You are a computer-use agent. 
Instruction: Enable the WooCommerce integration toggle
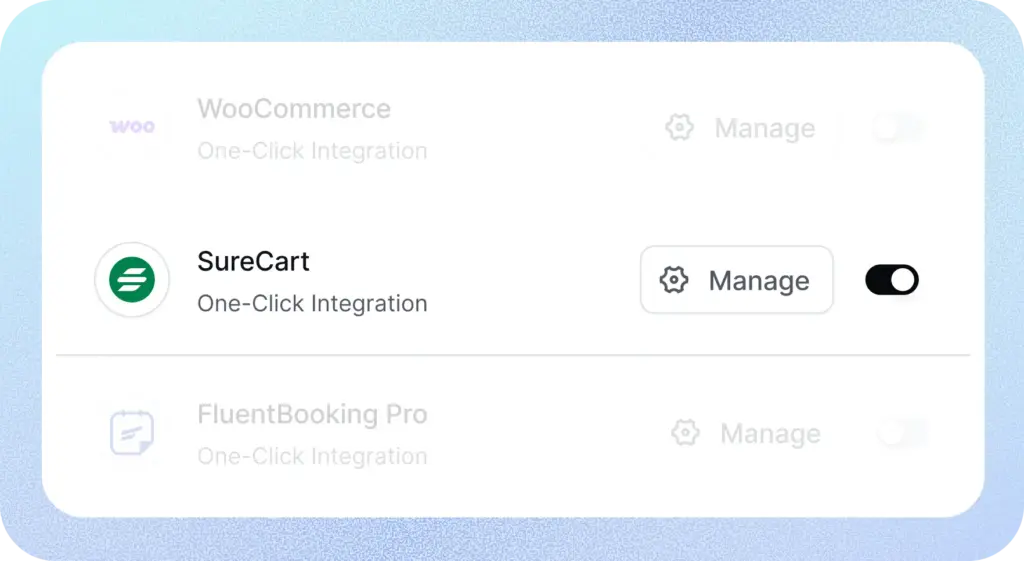pyautogui.click(x=897, y=128)
